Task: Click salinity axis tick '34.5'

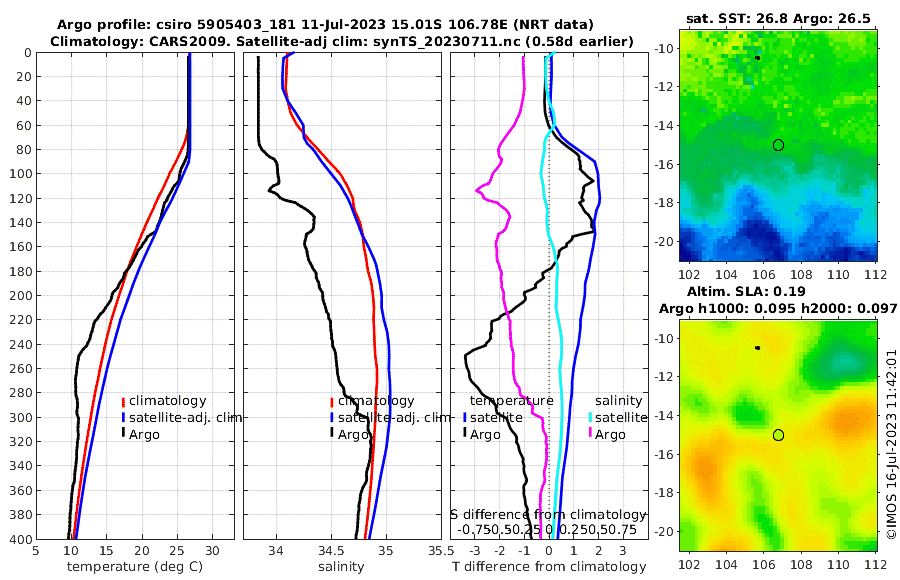Action: [331, 551]
